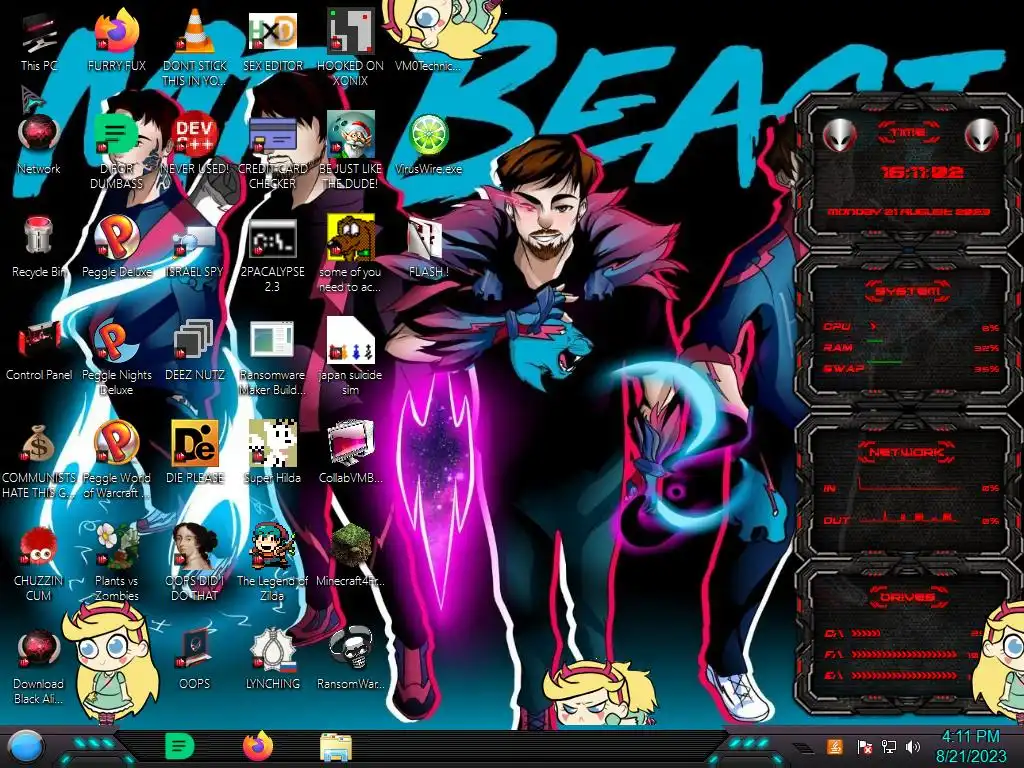The image size is (1024, 768).
Task: Launch the Dev-C++ NEVER USED shortcut
Action: 194,145
